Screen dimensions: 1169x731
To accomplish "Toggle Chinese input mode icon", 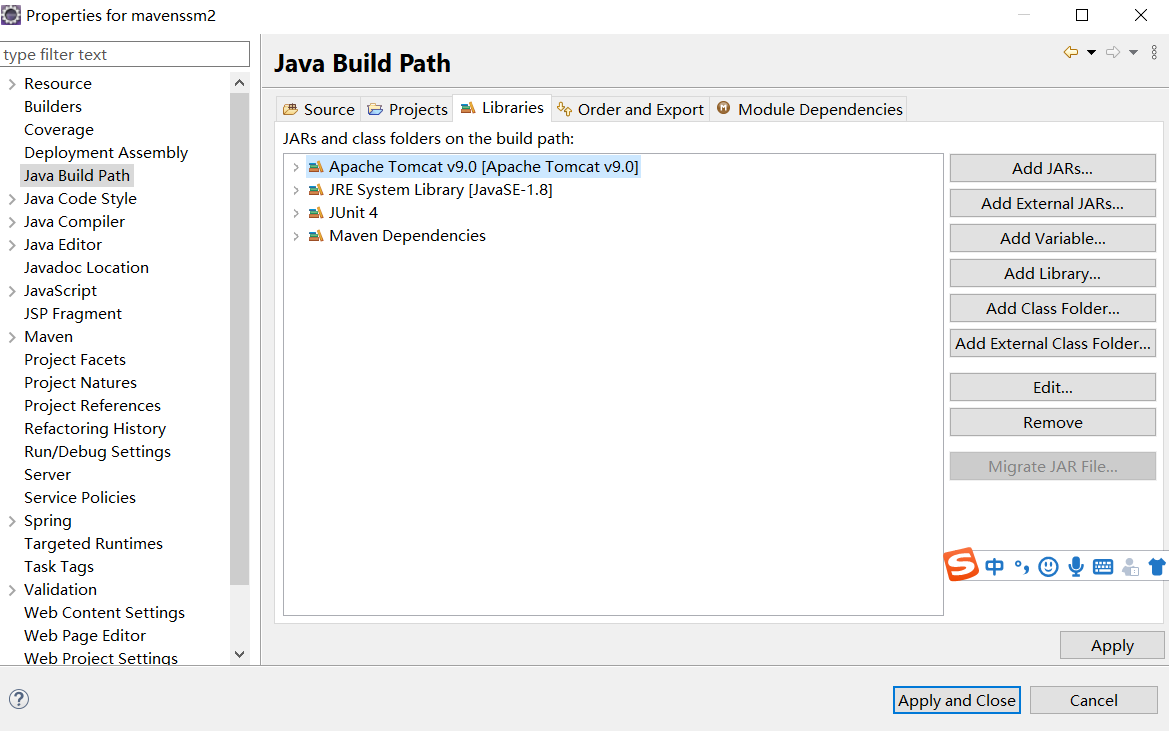I will (x=995, y=567).
